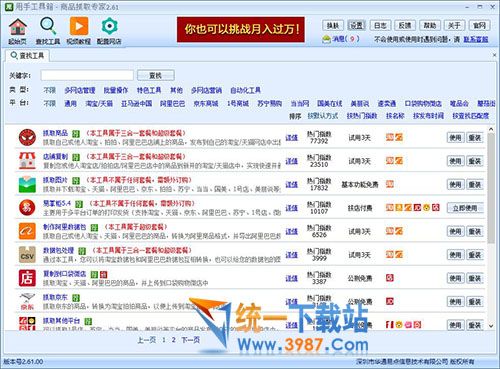Select the shop-shaped 店铺复制 tool icon
This screenshot has width=500, height=369.
27,161
